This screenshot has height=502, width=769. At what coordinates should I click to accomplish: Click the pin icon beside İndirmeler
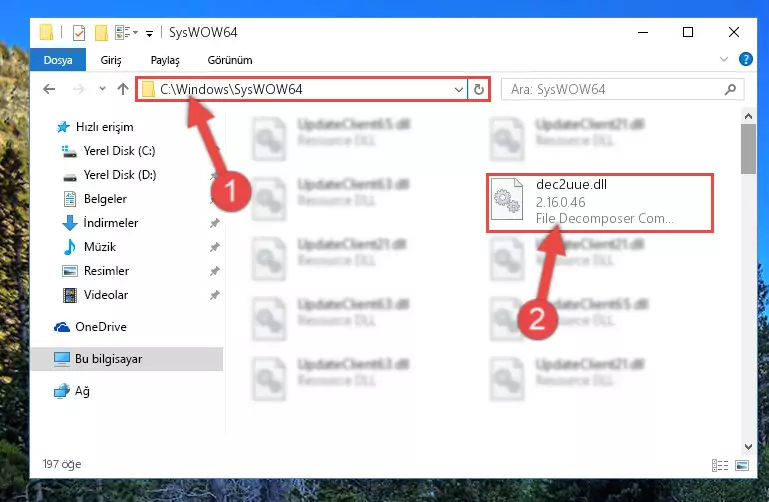coord(214,223)
